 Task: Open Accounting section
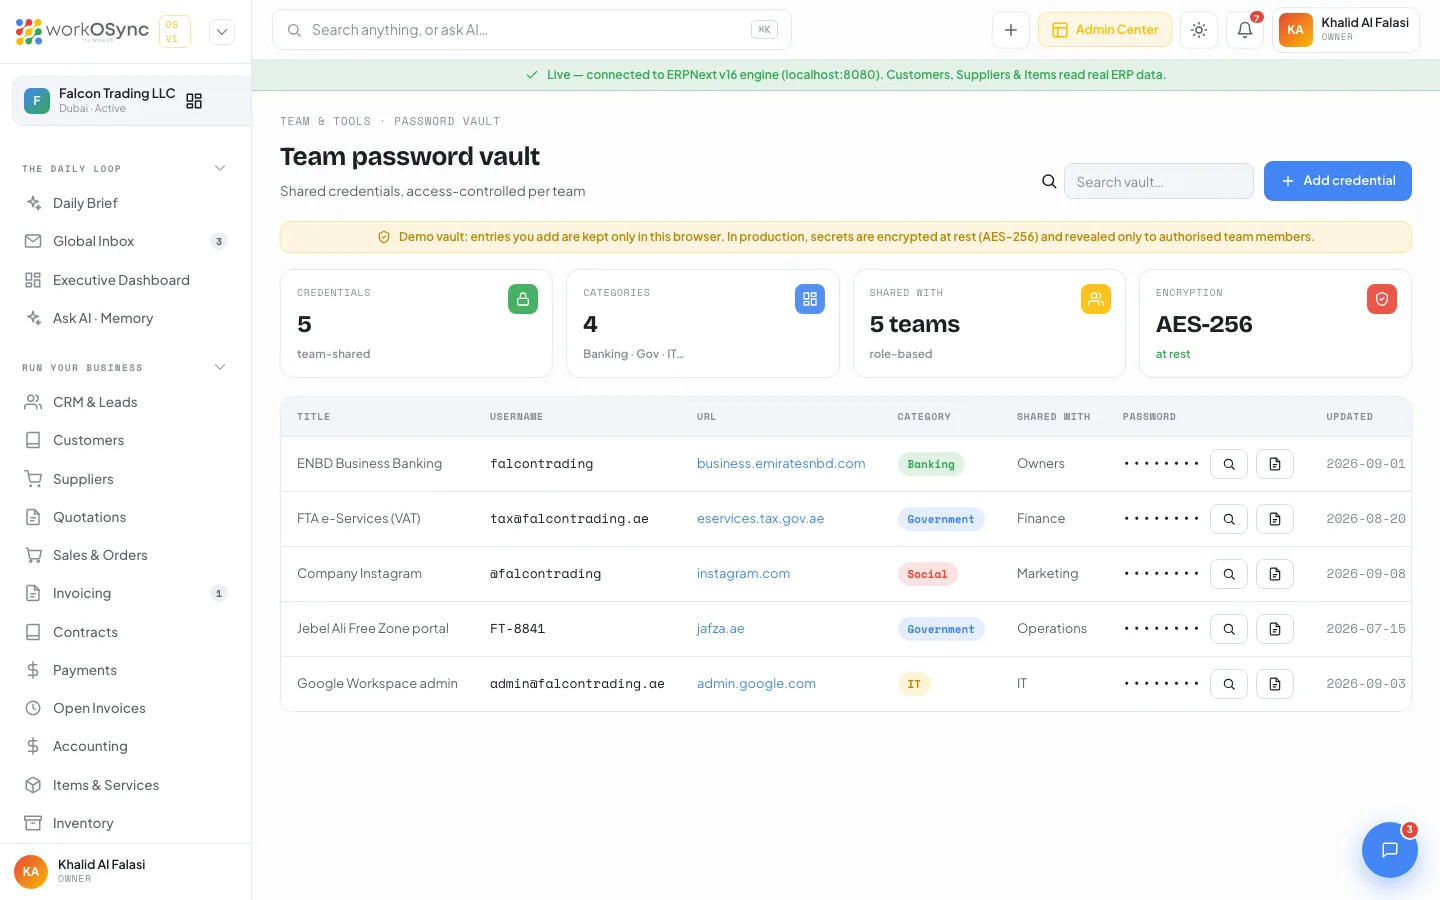[x=126, y=746]
